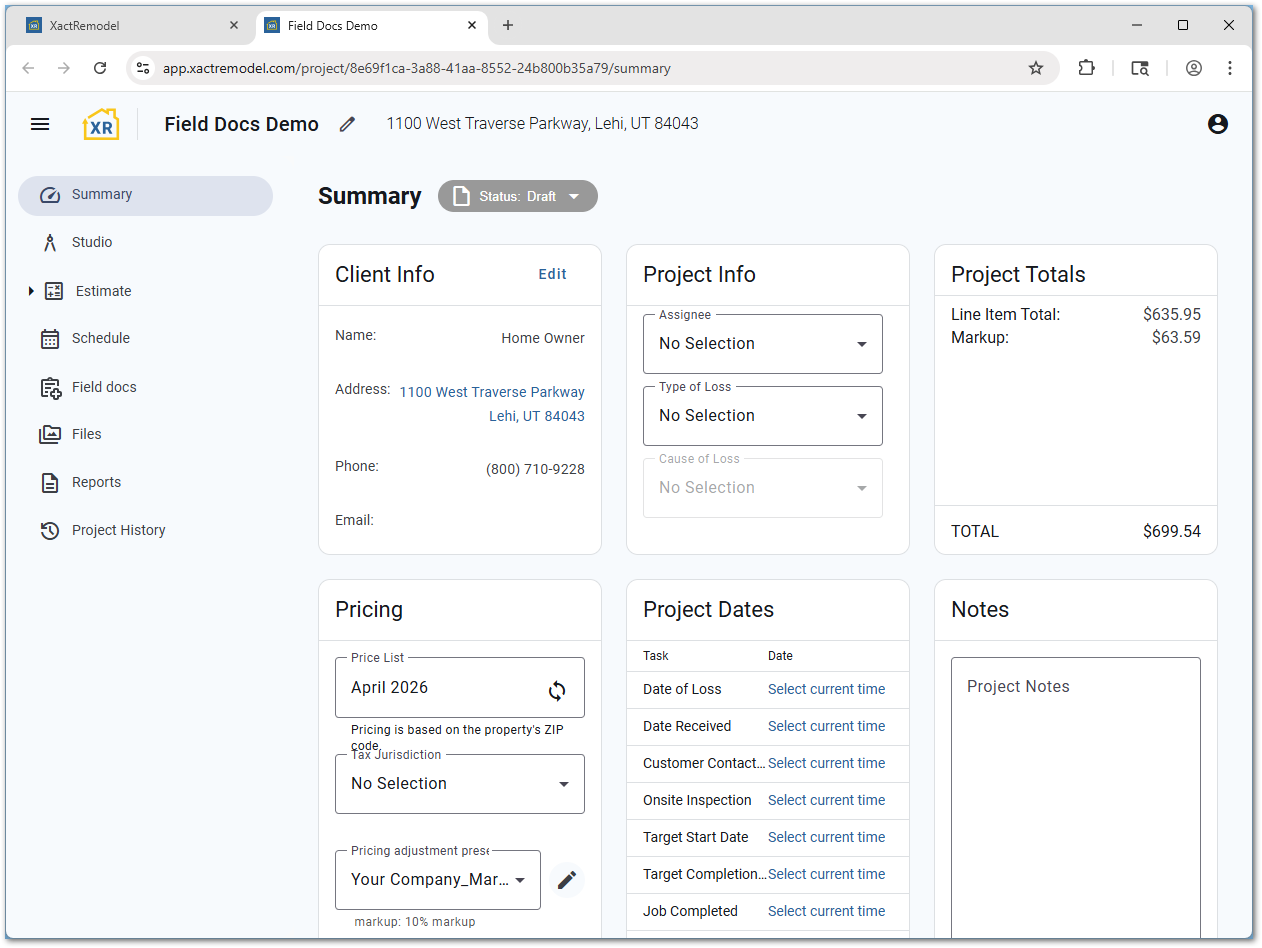Click the XR house logo
Image resolution: width=1262 pixels, height=948 pixels.
(101, 124)
